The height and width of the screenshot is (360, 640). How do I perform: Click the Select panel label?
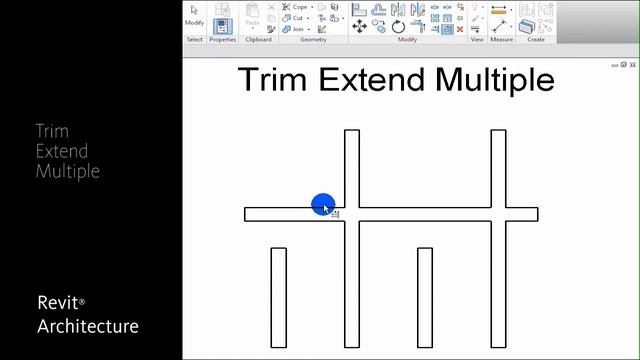click(194, 40)
